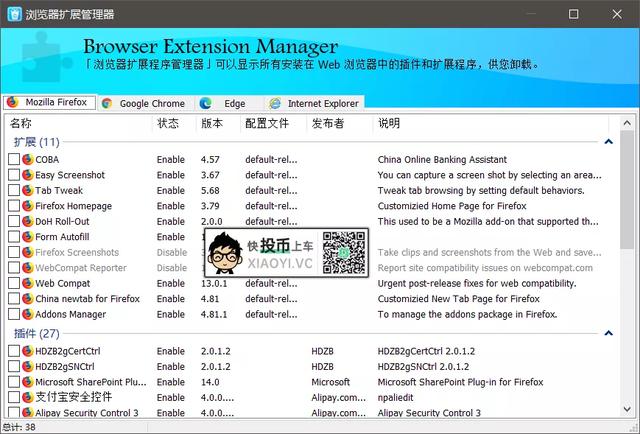
Task: Click the icon next to Firefox Homepage
Action: [x=28, y=206]
